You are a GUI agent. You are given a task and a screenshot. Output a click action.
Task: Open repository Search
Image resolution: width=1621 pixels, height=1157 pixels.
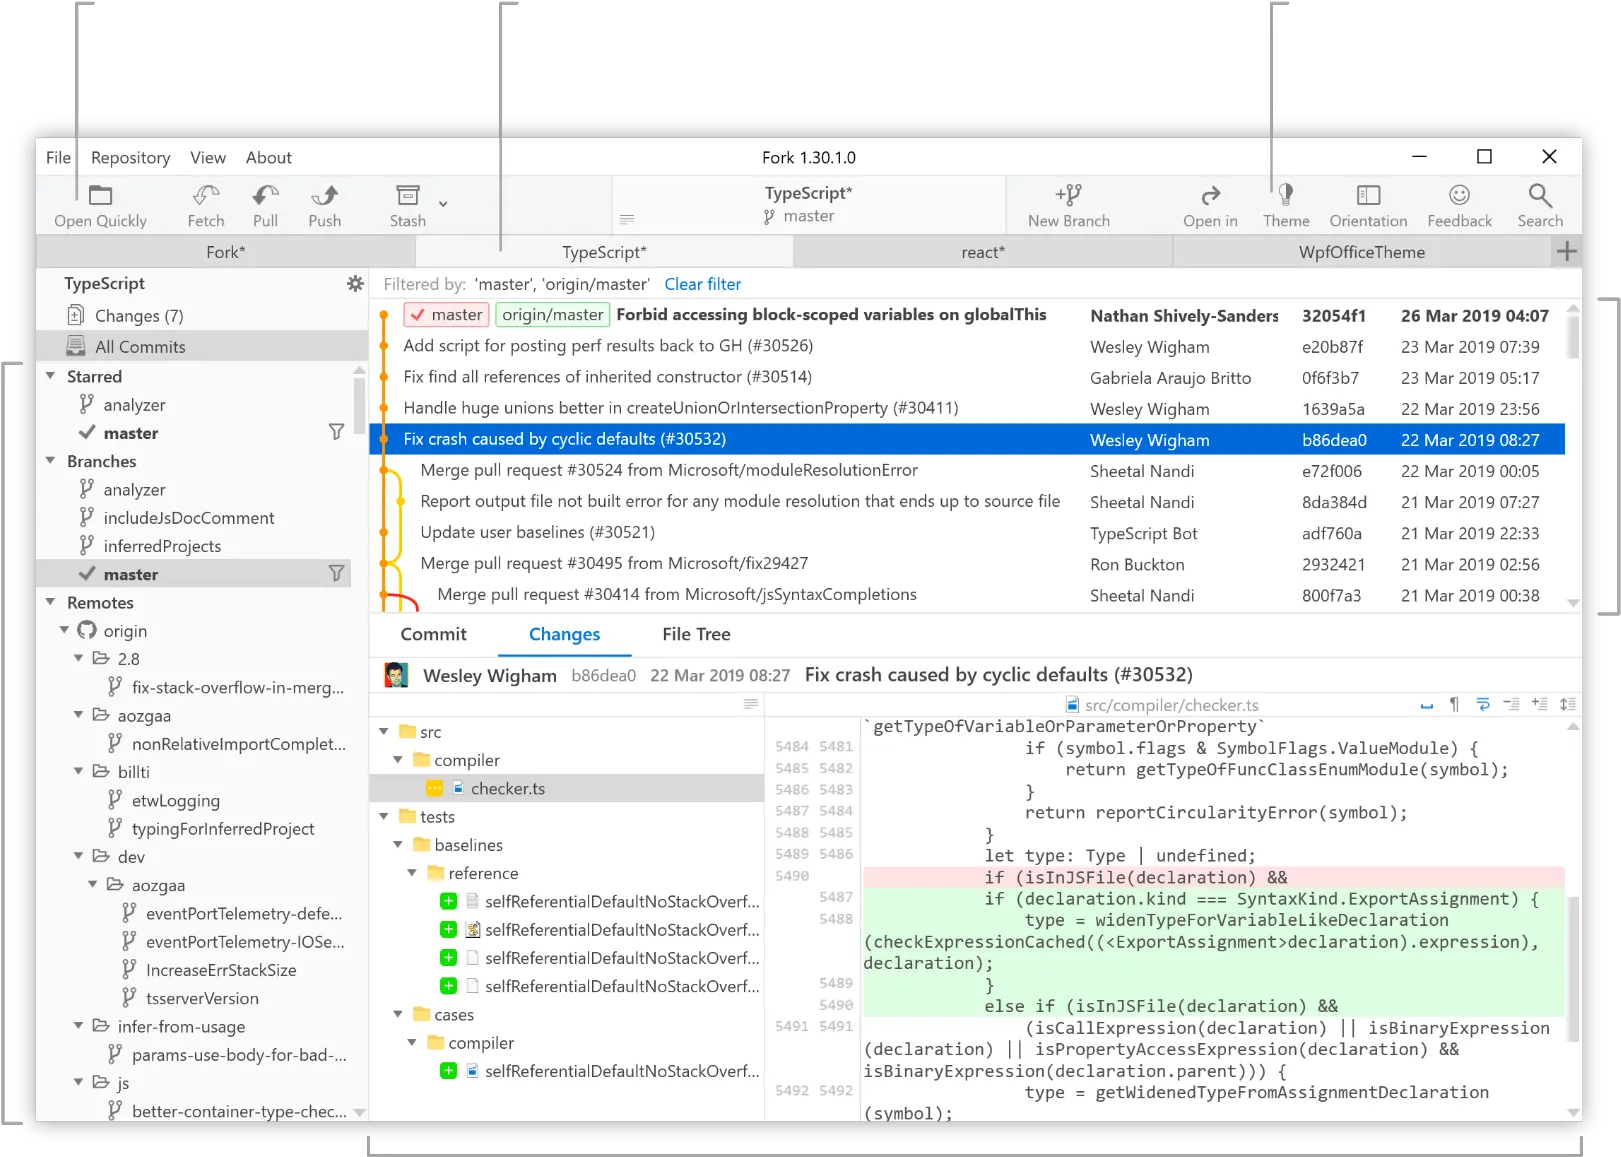pyautogui.click(x=1539, y=204)
